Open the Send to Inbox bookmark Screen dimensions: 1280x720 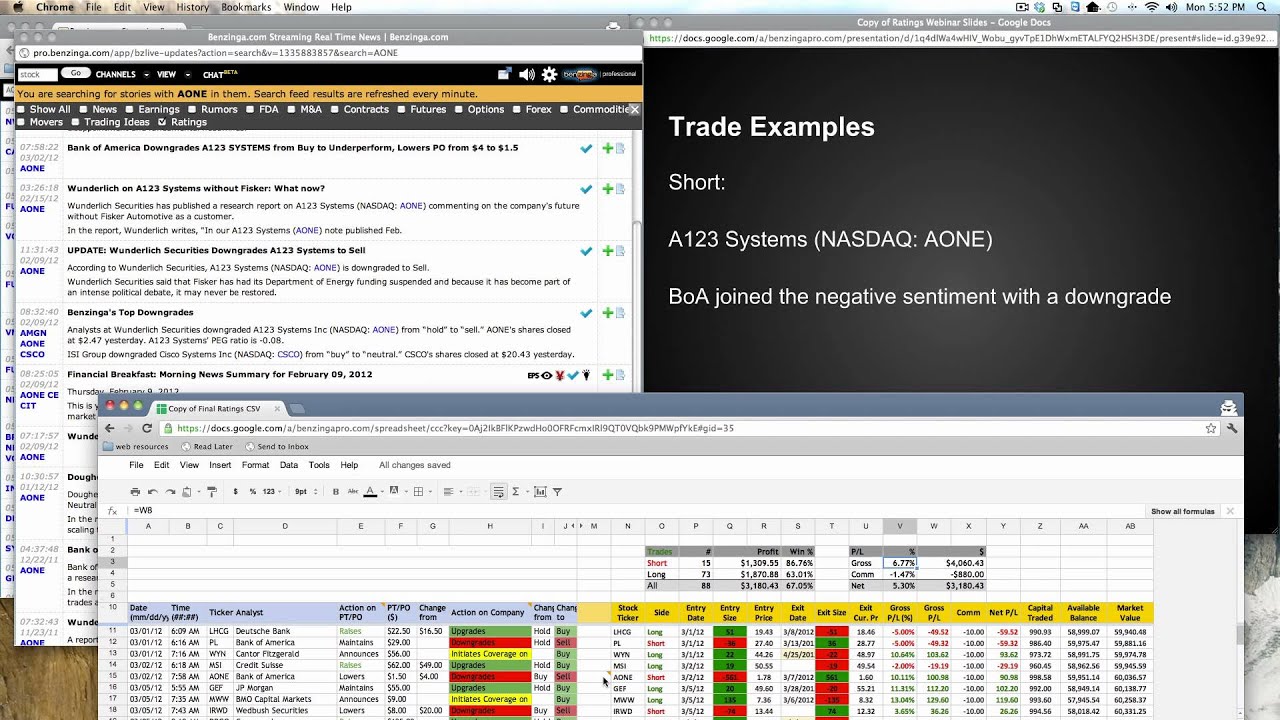[x=276, y=447]
